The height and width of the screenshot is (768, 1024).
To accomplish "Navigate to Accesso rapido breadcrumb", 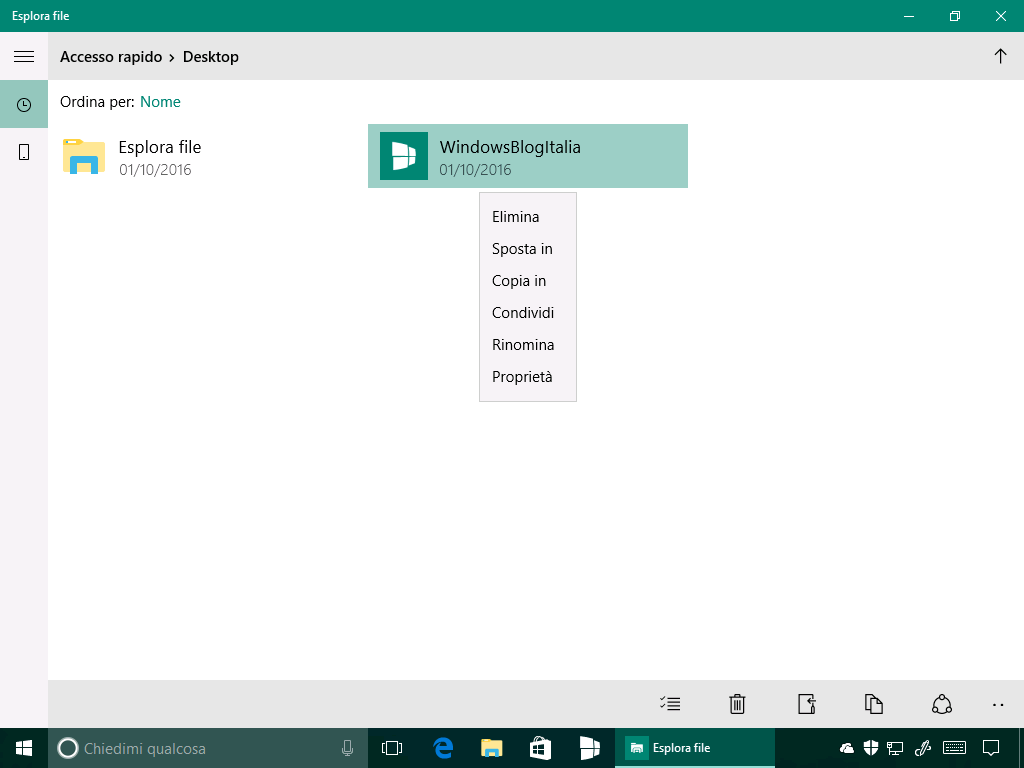I will click(111, 57).
